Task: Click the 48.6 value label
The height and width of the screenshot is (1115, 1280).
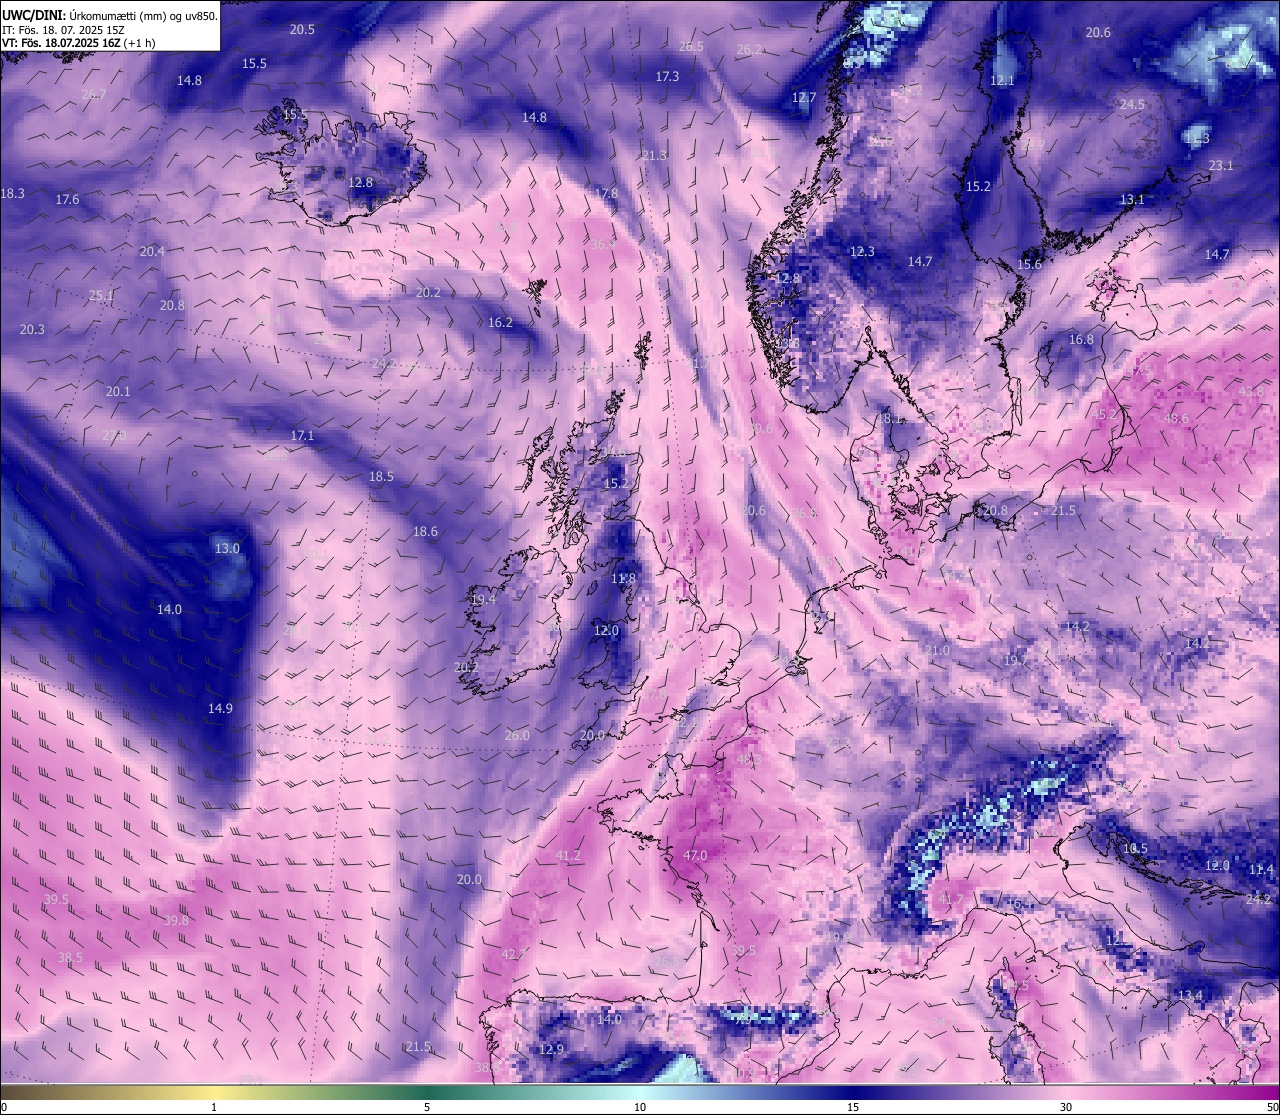Action: click(x=1176, y=418)
